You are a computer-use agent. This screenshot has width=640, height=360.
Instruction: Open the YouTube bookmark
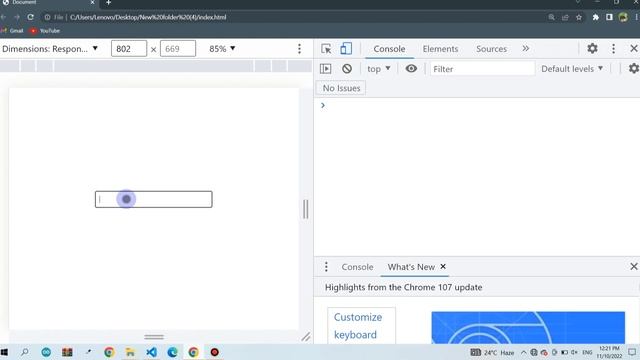click(45, 31)
